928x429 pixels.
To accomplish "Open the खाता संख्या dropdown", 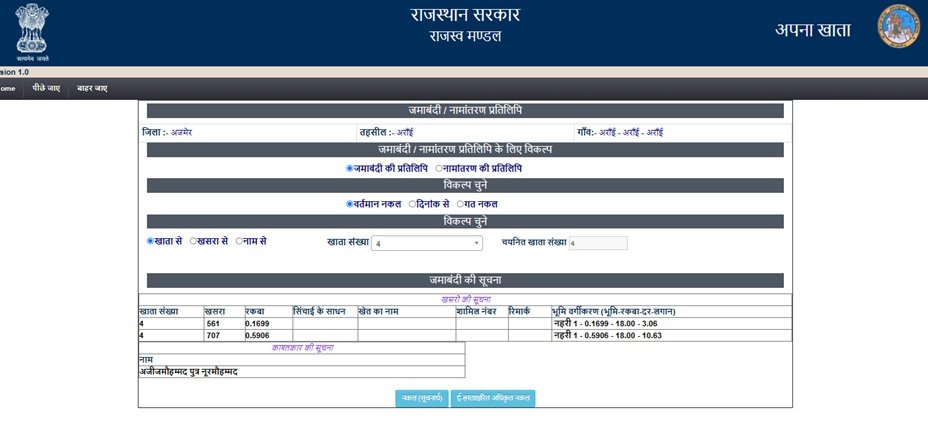I will tap(427, 243).
